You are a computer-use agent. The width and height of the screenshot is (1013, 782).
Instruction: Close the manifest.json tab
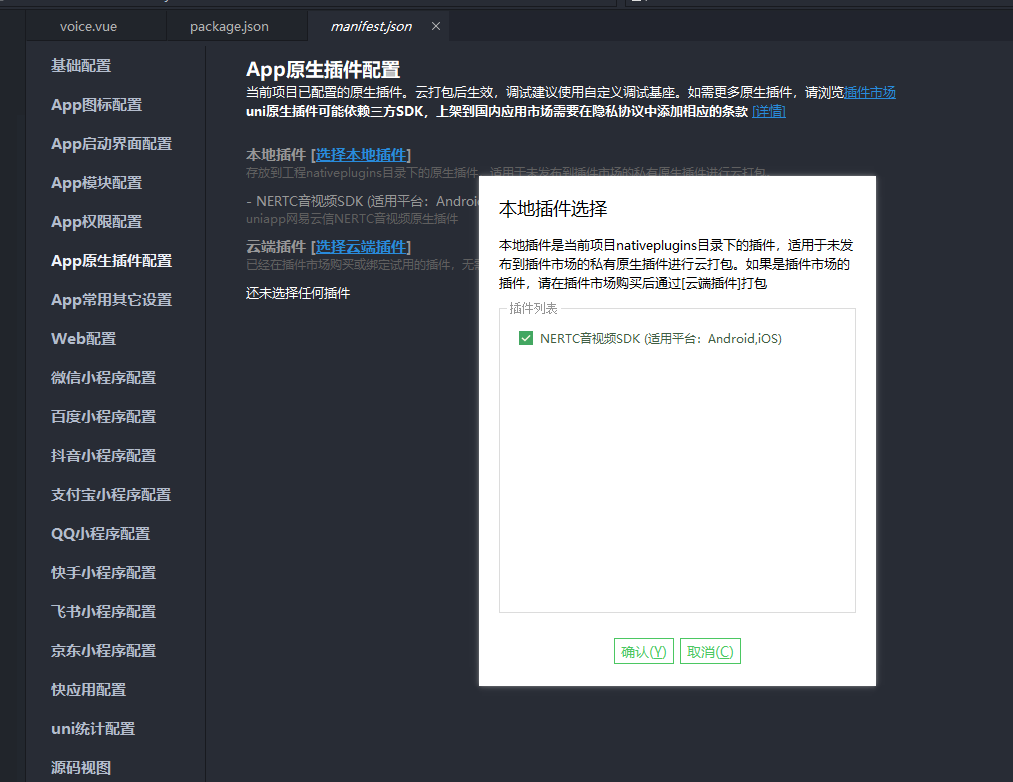pos(435,26)
